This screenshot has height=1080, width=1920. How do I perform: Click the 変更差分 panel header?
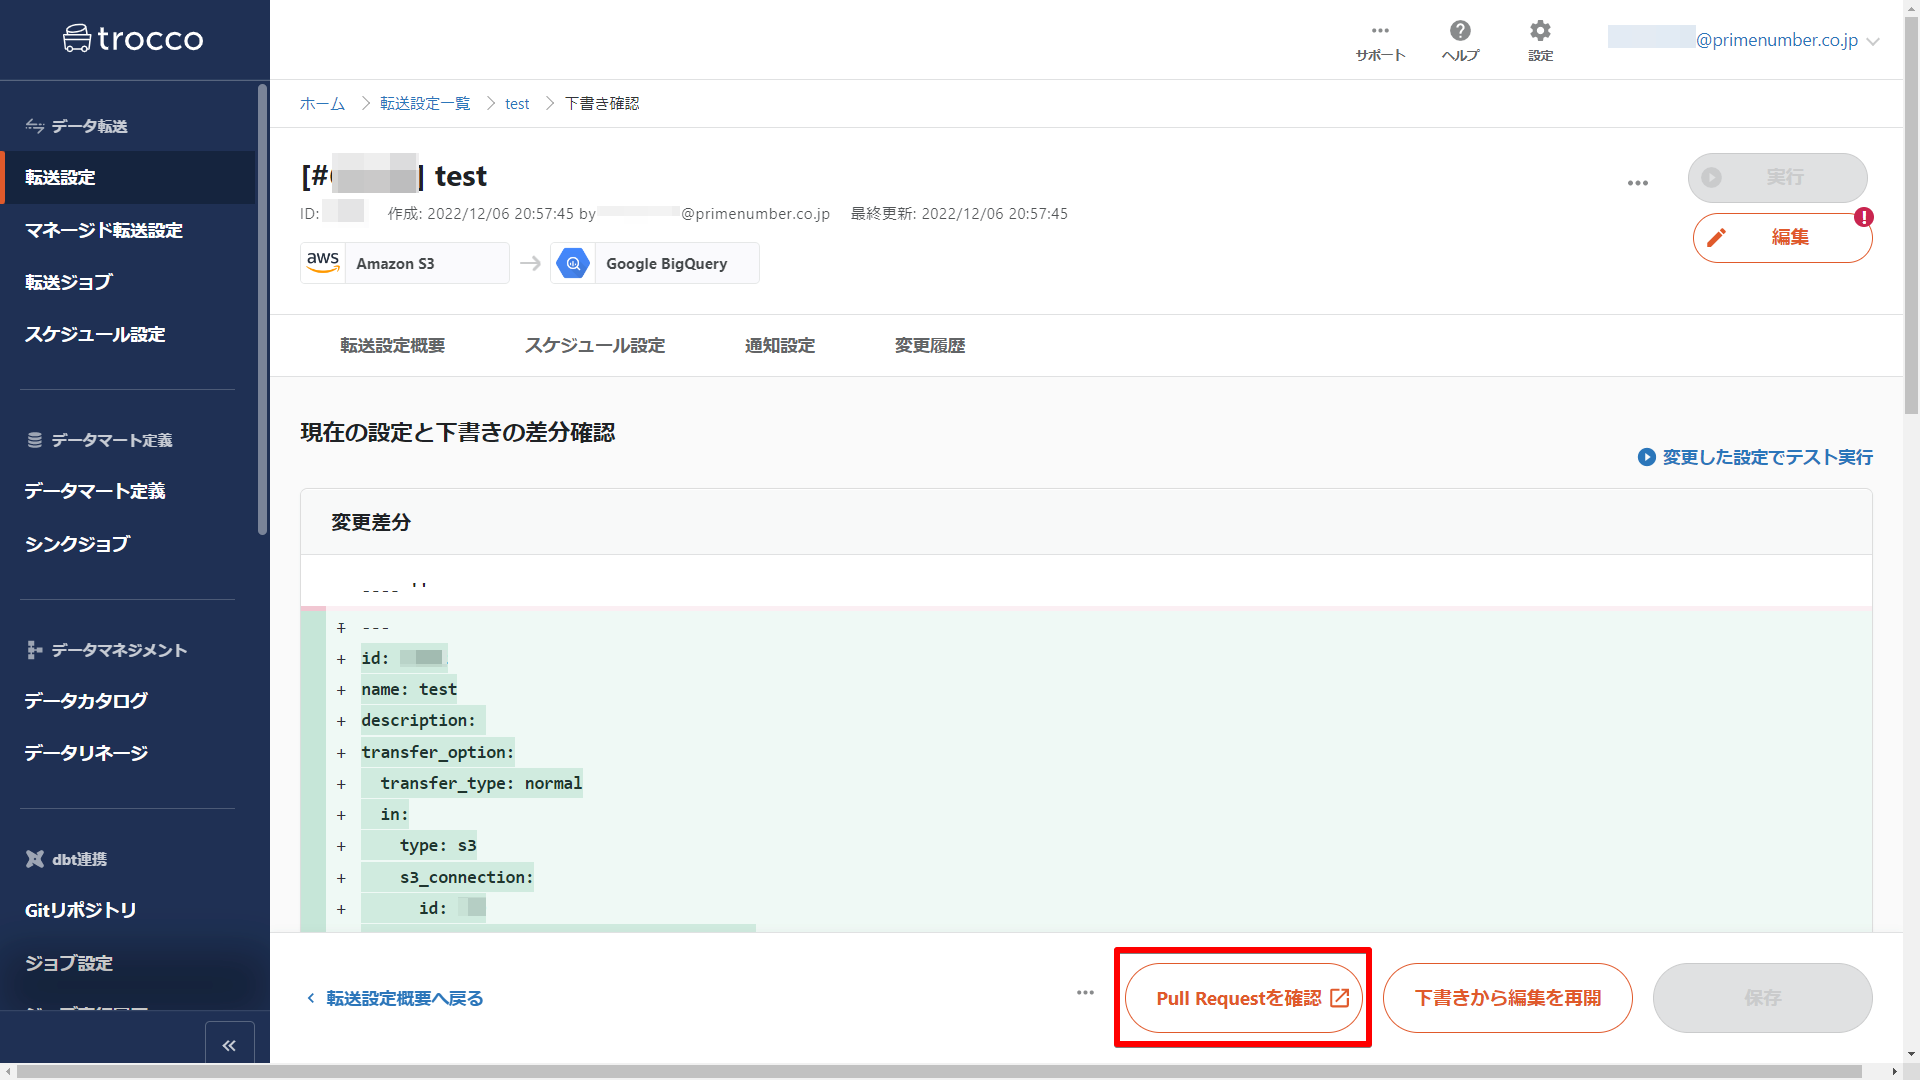pos(1086,522)
